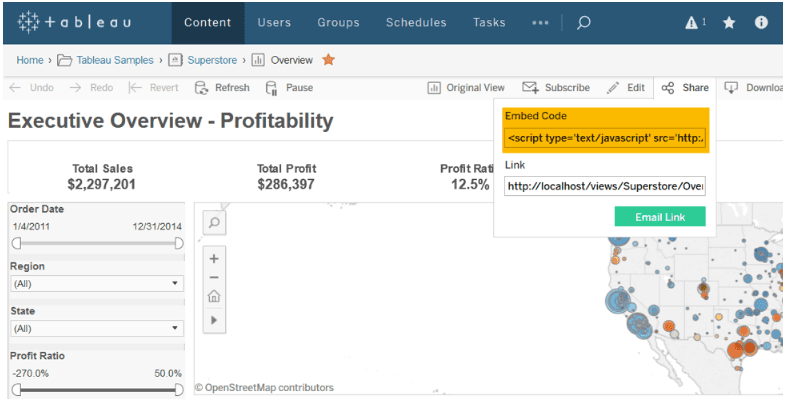The image size is (785, 401).
Task: Open the Superstore workbook breadcrumb
Action: tap(212, 60)
